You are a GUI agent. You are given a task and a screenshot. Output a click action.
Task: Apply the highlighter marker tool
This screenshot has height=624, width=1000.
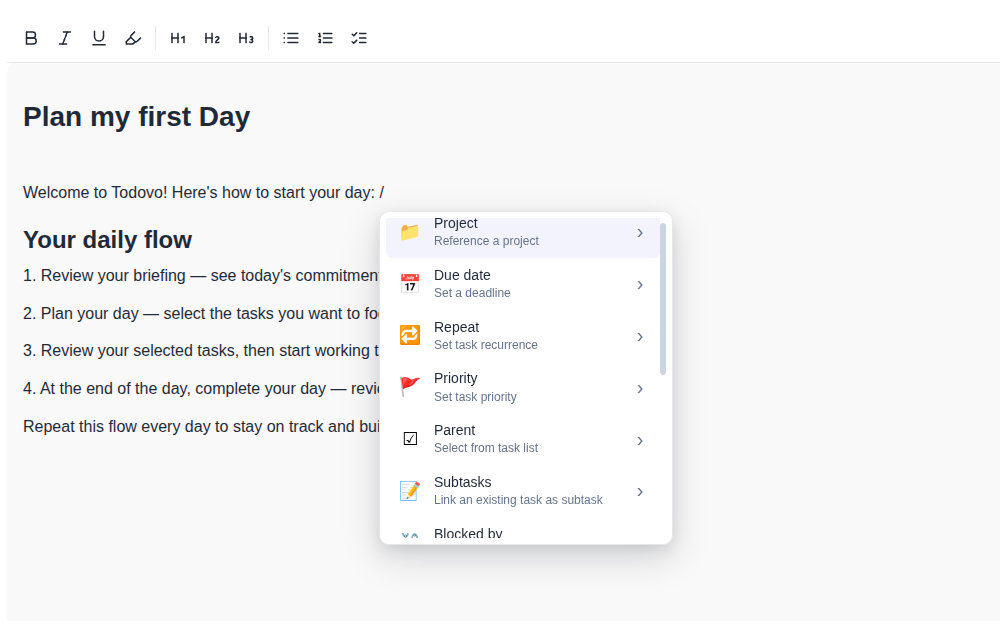click(x=133, y=38)
